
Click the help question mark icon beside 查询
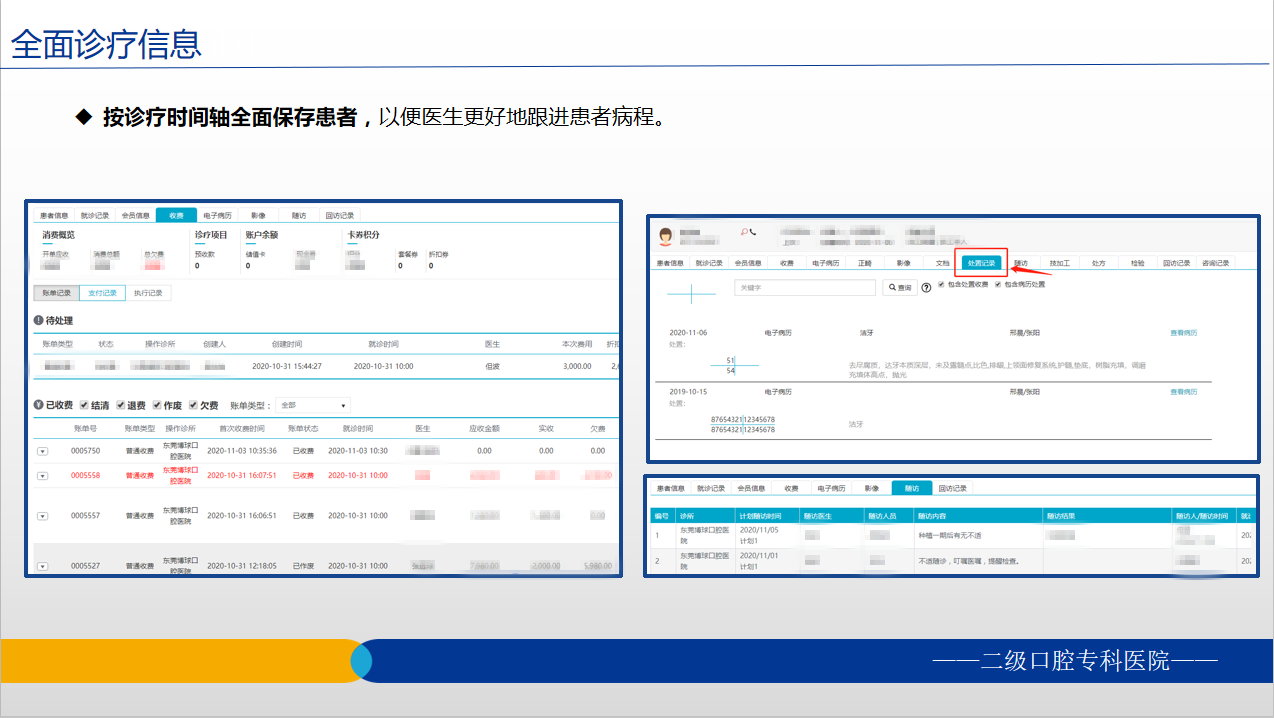tap(926, 286)
